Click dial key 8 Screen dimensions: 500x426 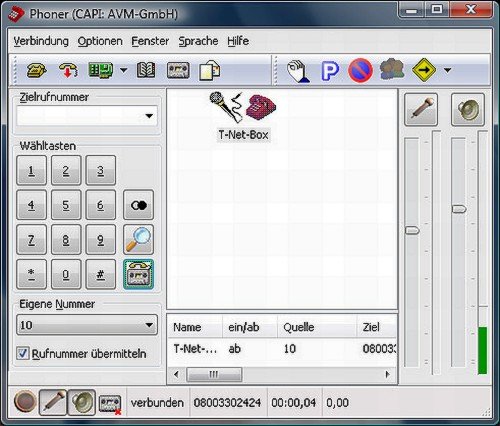pos(66,240)
